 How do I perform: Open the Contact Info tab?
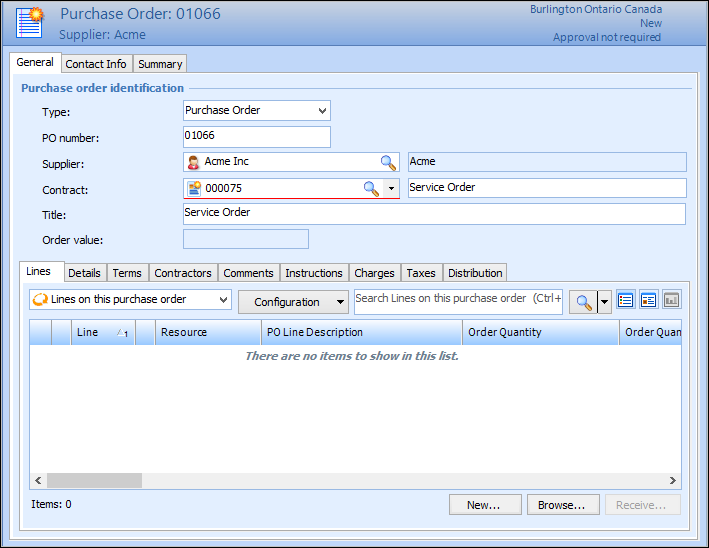[x=96, y=64]
